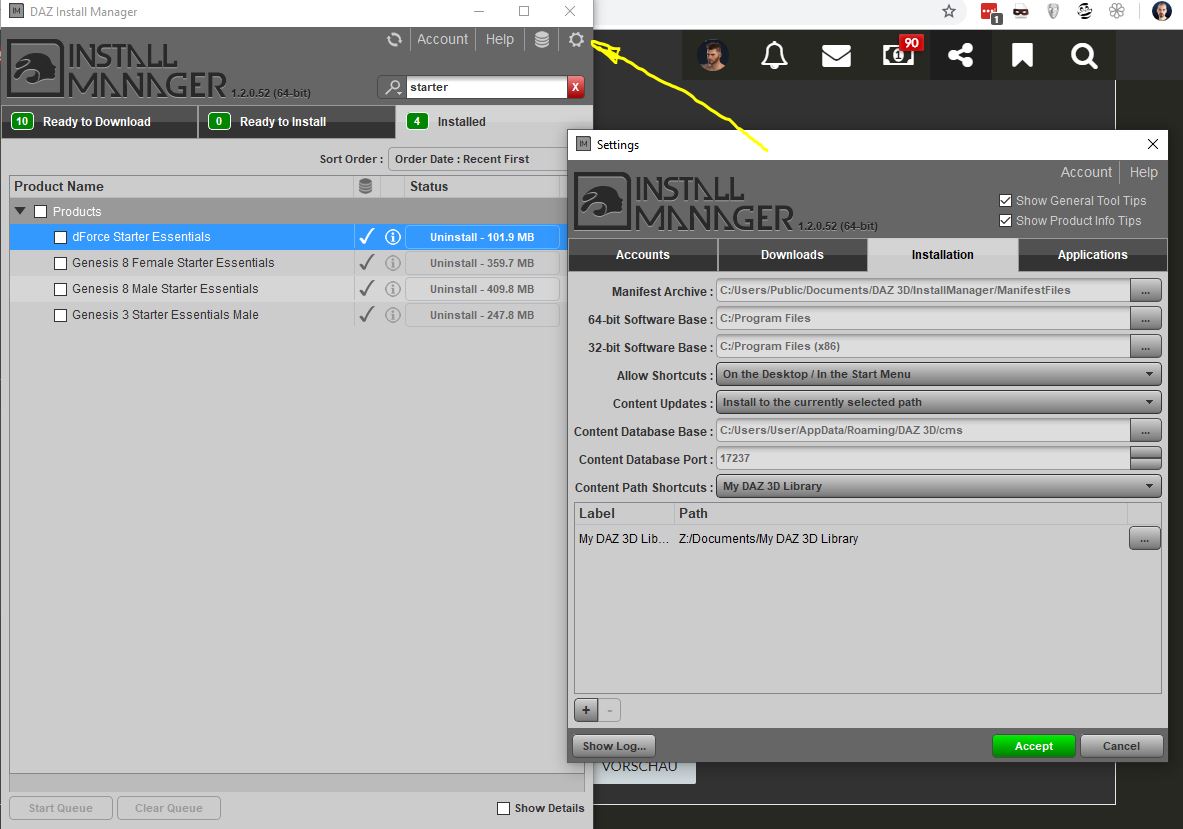The image size is (1183, 829).
Task: Uninstall Genesis 8 Male 409.8 MB
Action: 482,289
